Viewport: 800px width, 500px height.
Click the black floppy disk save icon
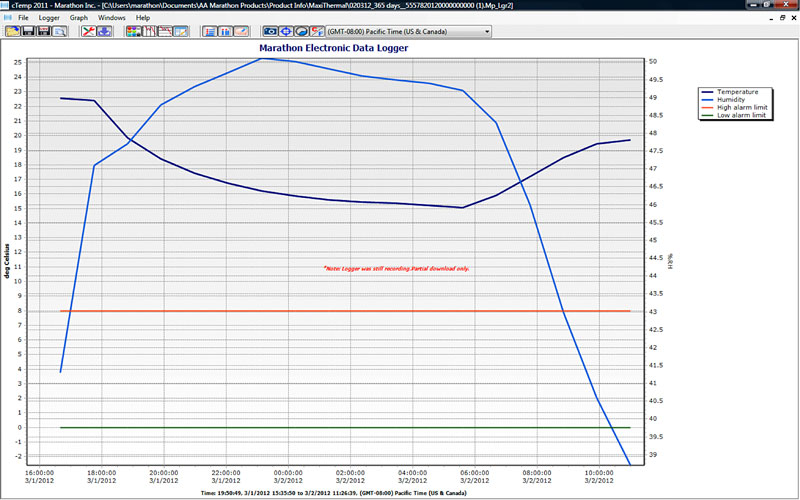28,32
